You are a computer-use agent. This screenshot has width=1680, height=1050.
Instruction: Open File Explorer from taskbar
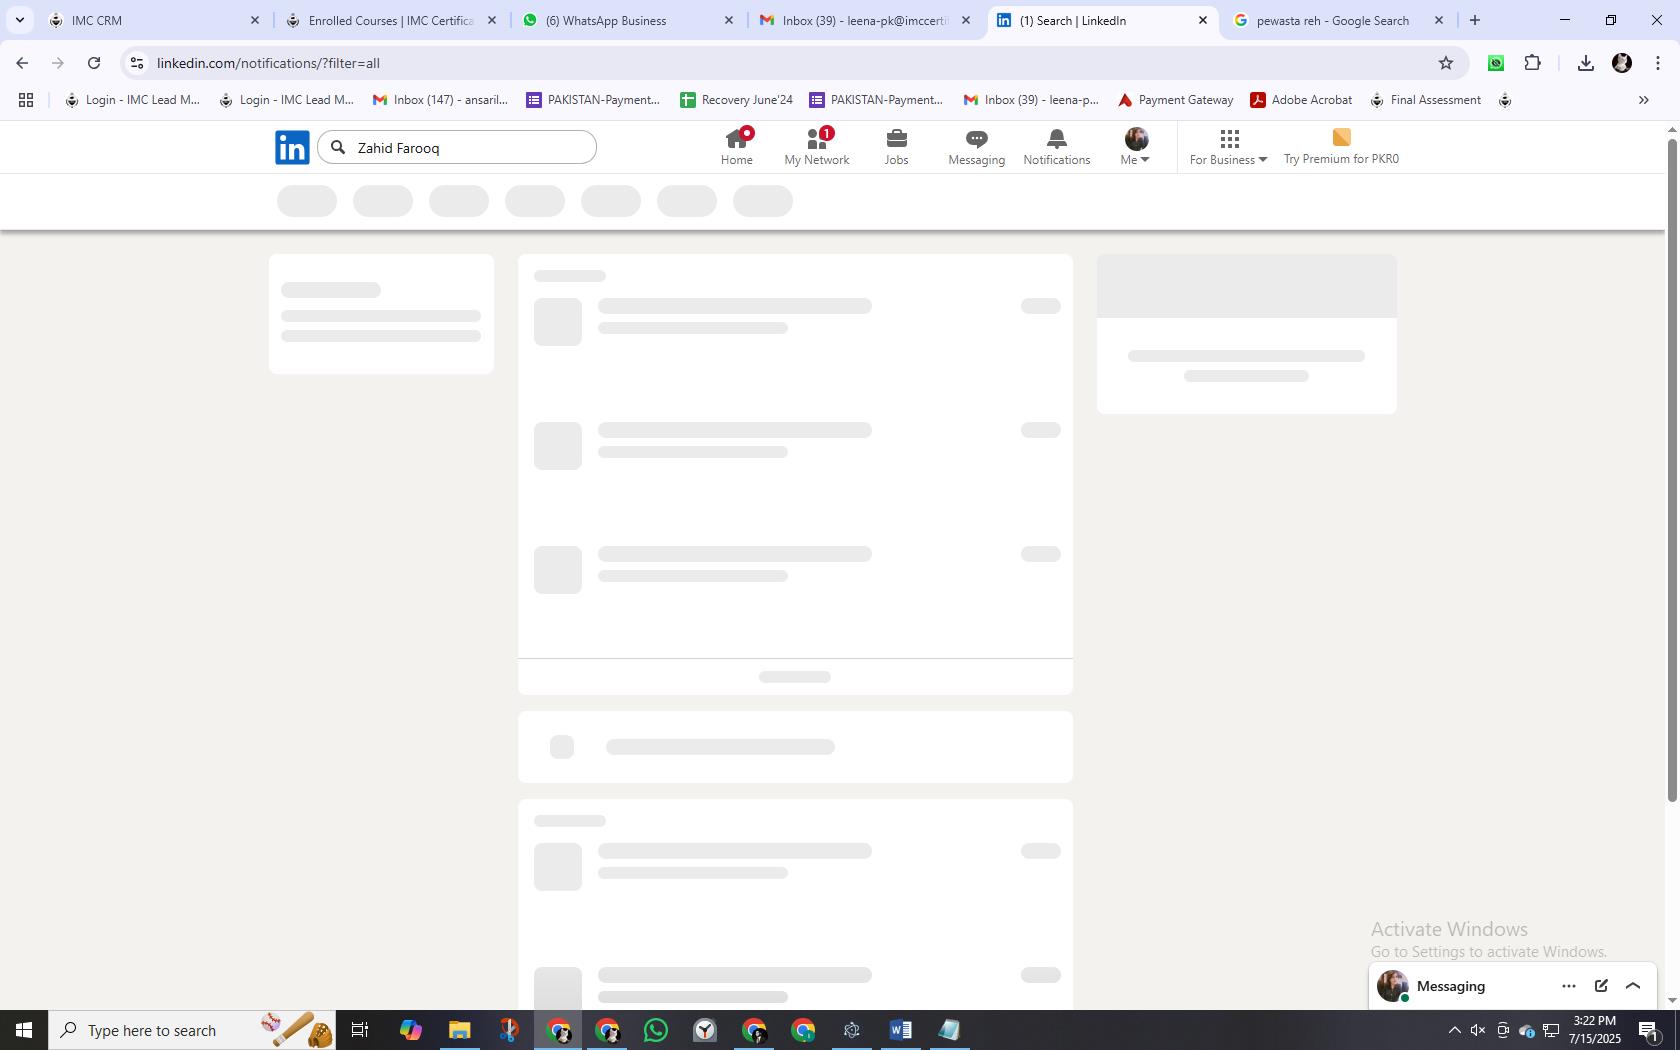pyautogui.click(x=459, y=1030)
